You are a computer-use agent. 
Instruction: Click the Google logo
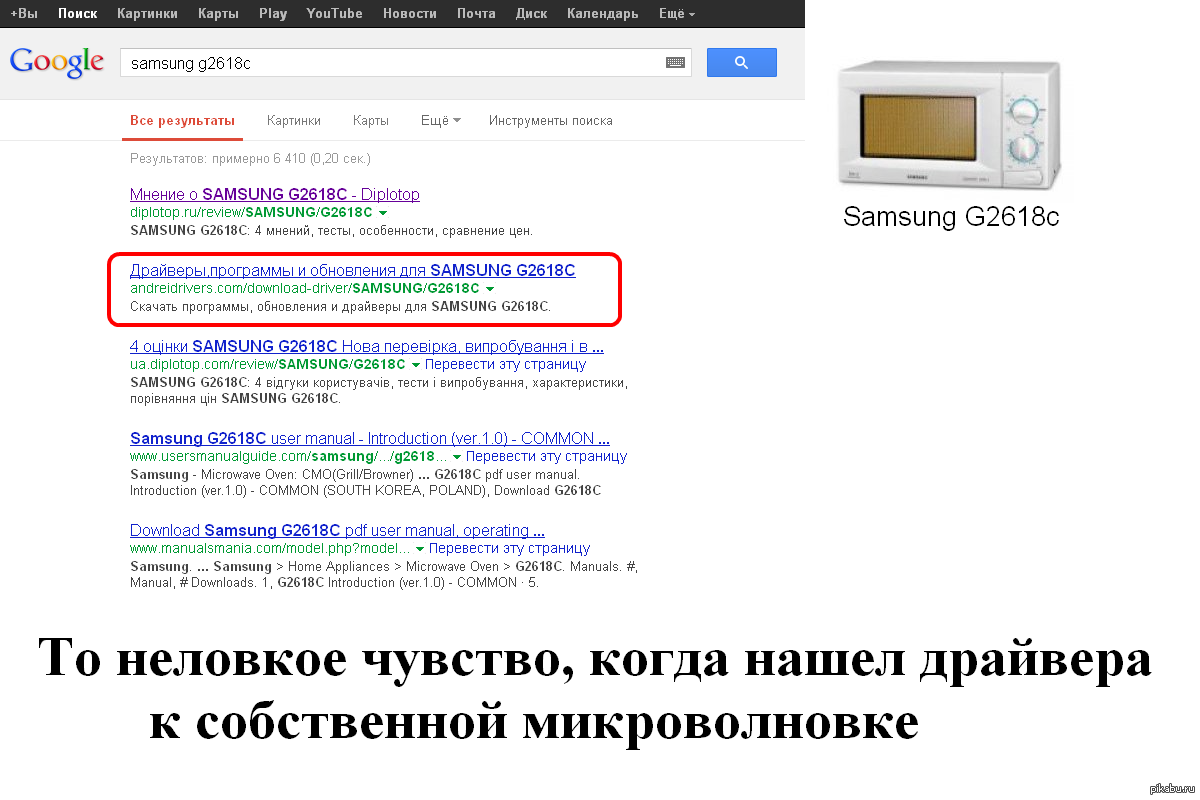click(x=57, y=61)
